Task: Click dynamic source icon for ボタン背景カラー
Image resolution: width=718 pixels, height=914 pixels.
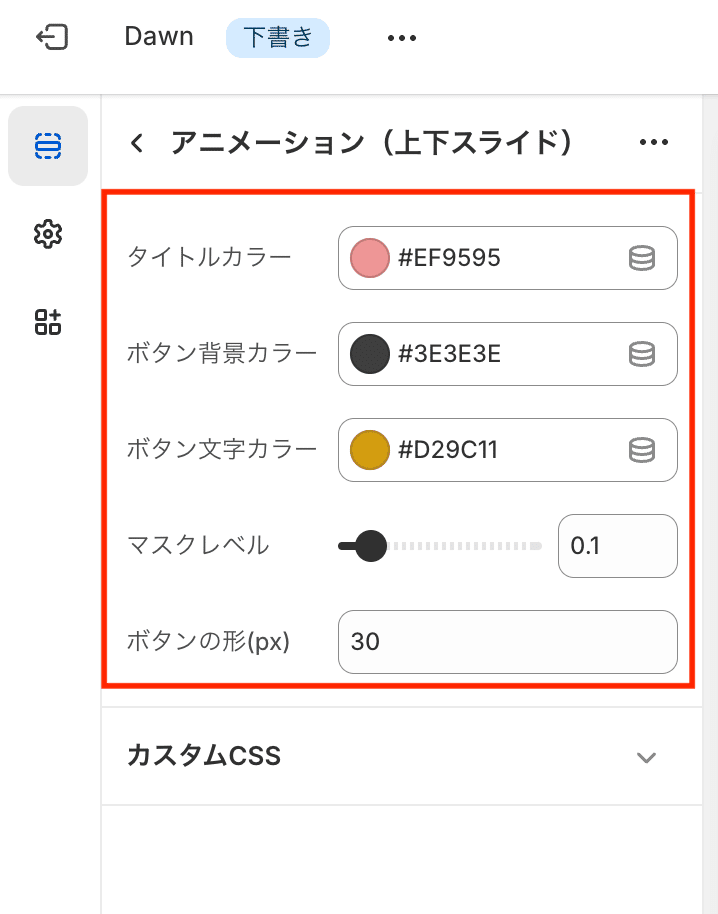Action: pos(642,354)
